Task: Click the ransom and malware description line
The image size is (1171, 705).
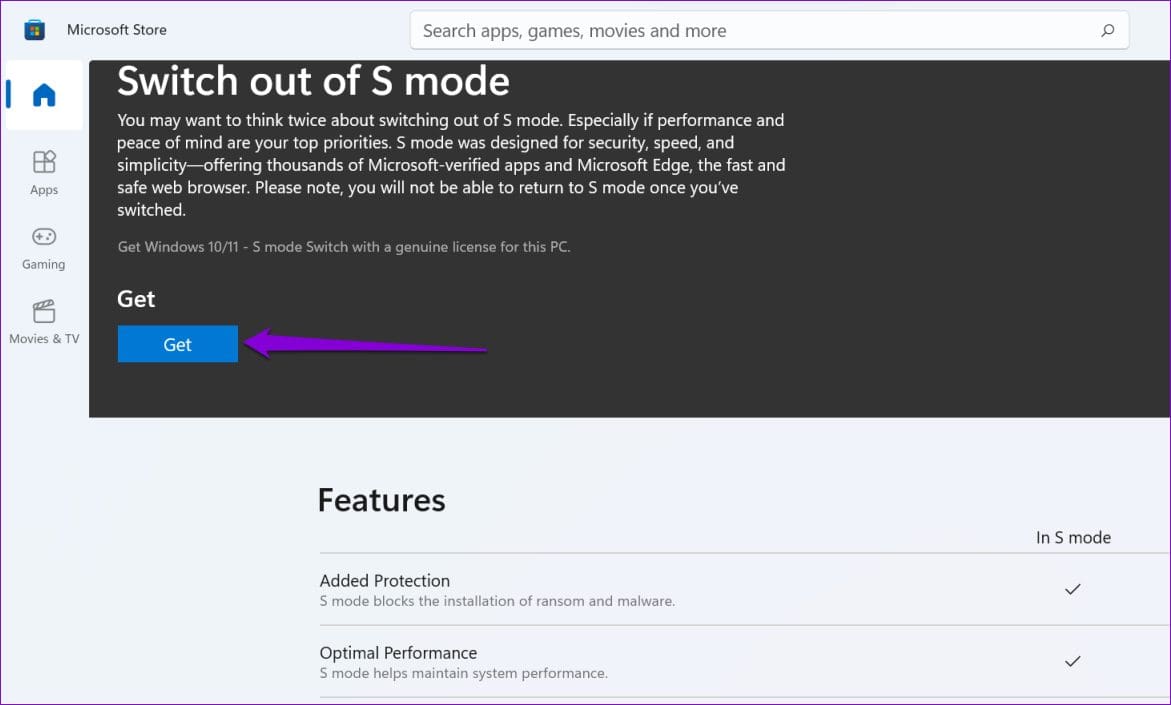Action: coord(497,600)
